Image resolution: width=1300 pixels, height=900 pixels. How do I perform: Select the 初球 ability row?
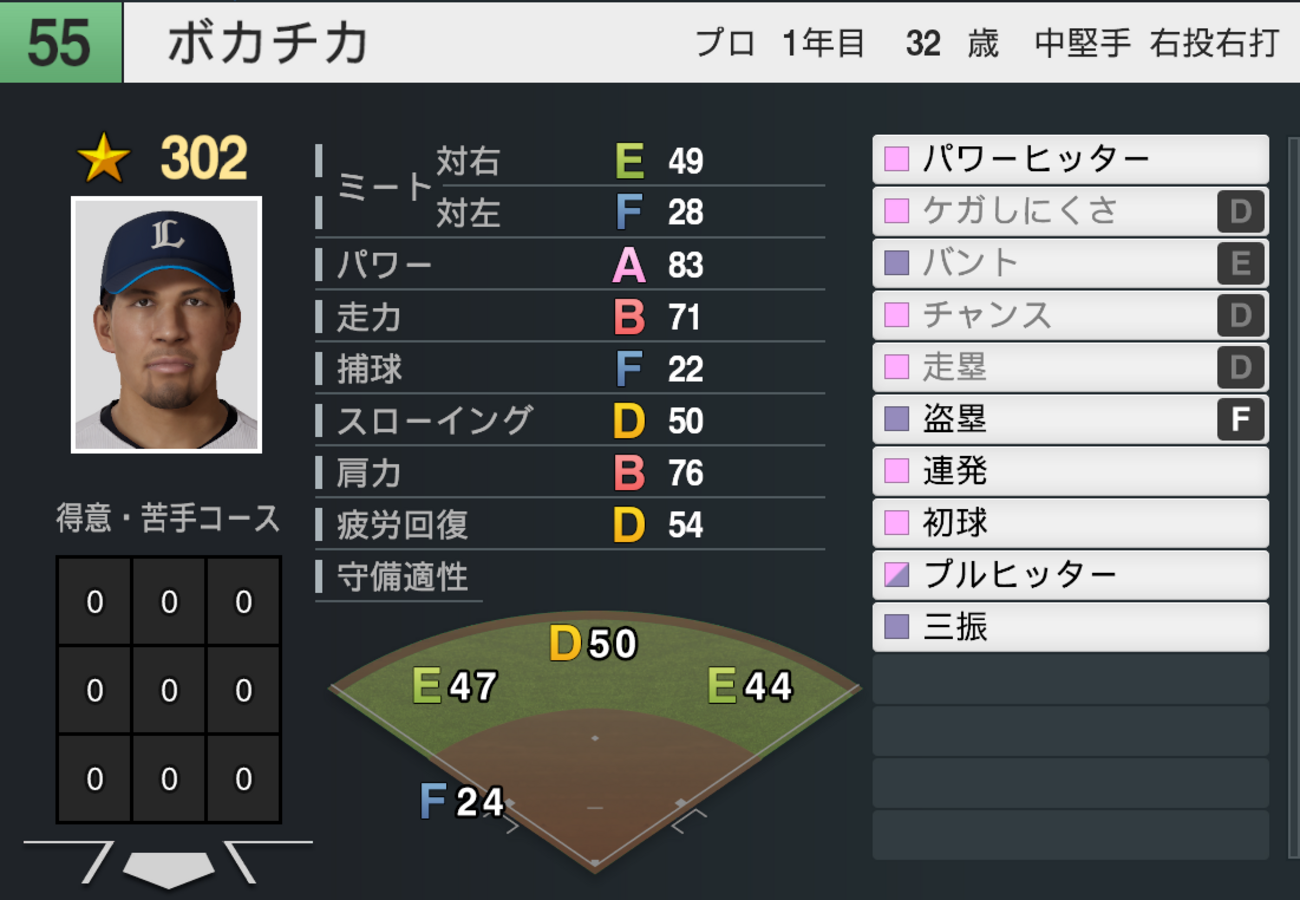(x=1070, y=523)
